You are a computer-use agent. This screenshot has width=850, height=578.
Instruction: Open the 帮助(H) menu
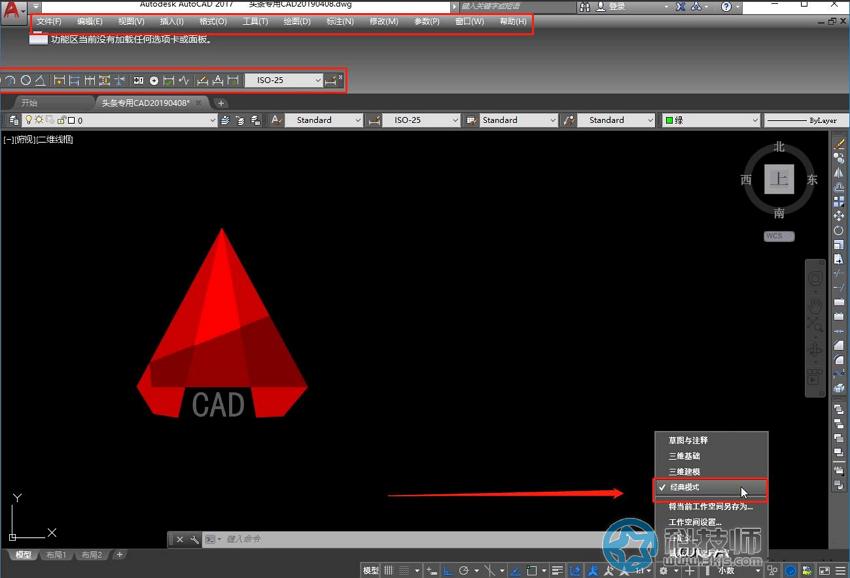pyautogui.click(x=513, y=22)
